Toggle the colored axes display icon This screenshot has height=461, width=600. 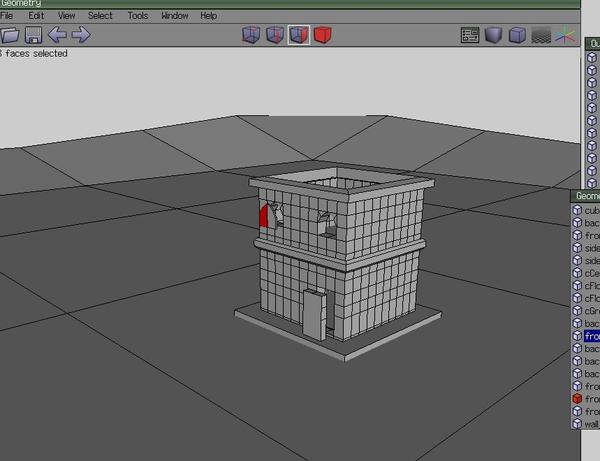pos(565,35)
